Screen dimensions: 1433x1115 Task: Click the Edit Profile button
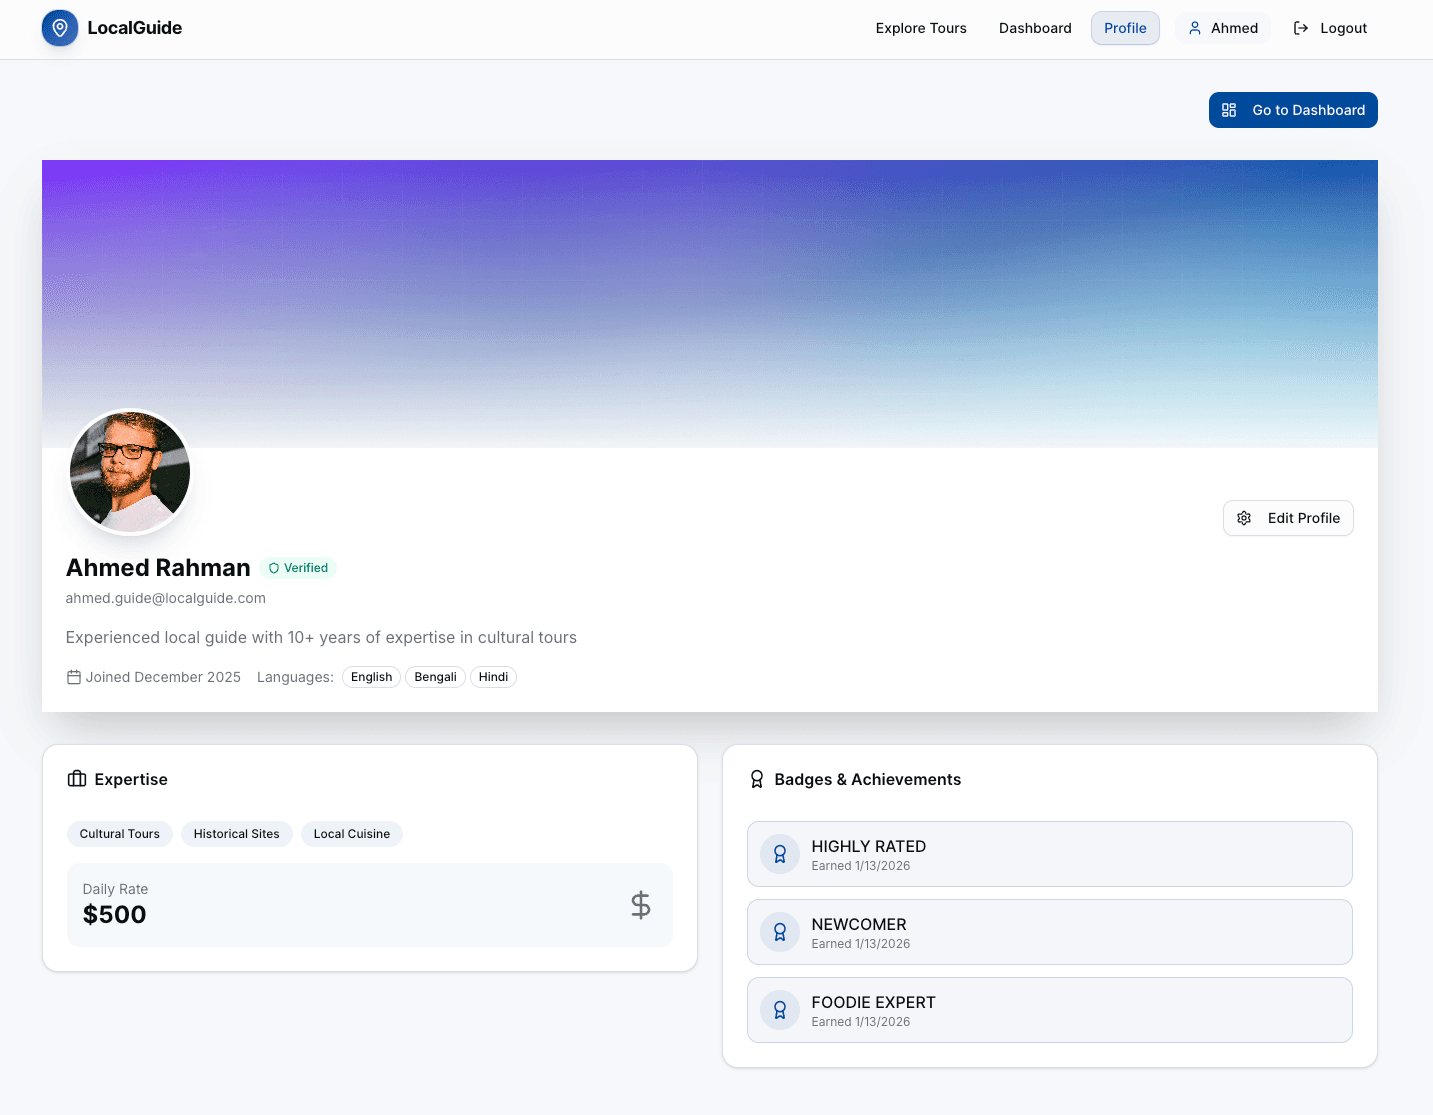pyautogui.click(x=1288, y=518)
